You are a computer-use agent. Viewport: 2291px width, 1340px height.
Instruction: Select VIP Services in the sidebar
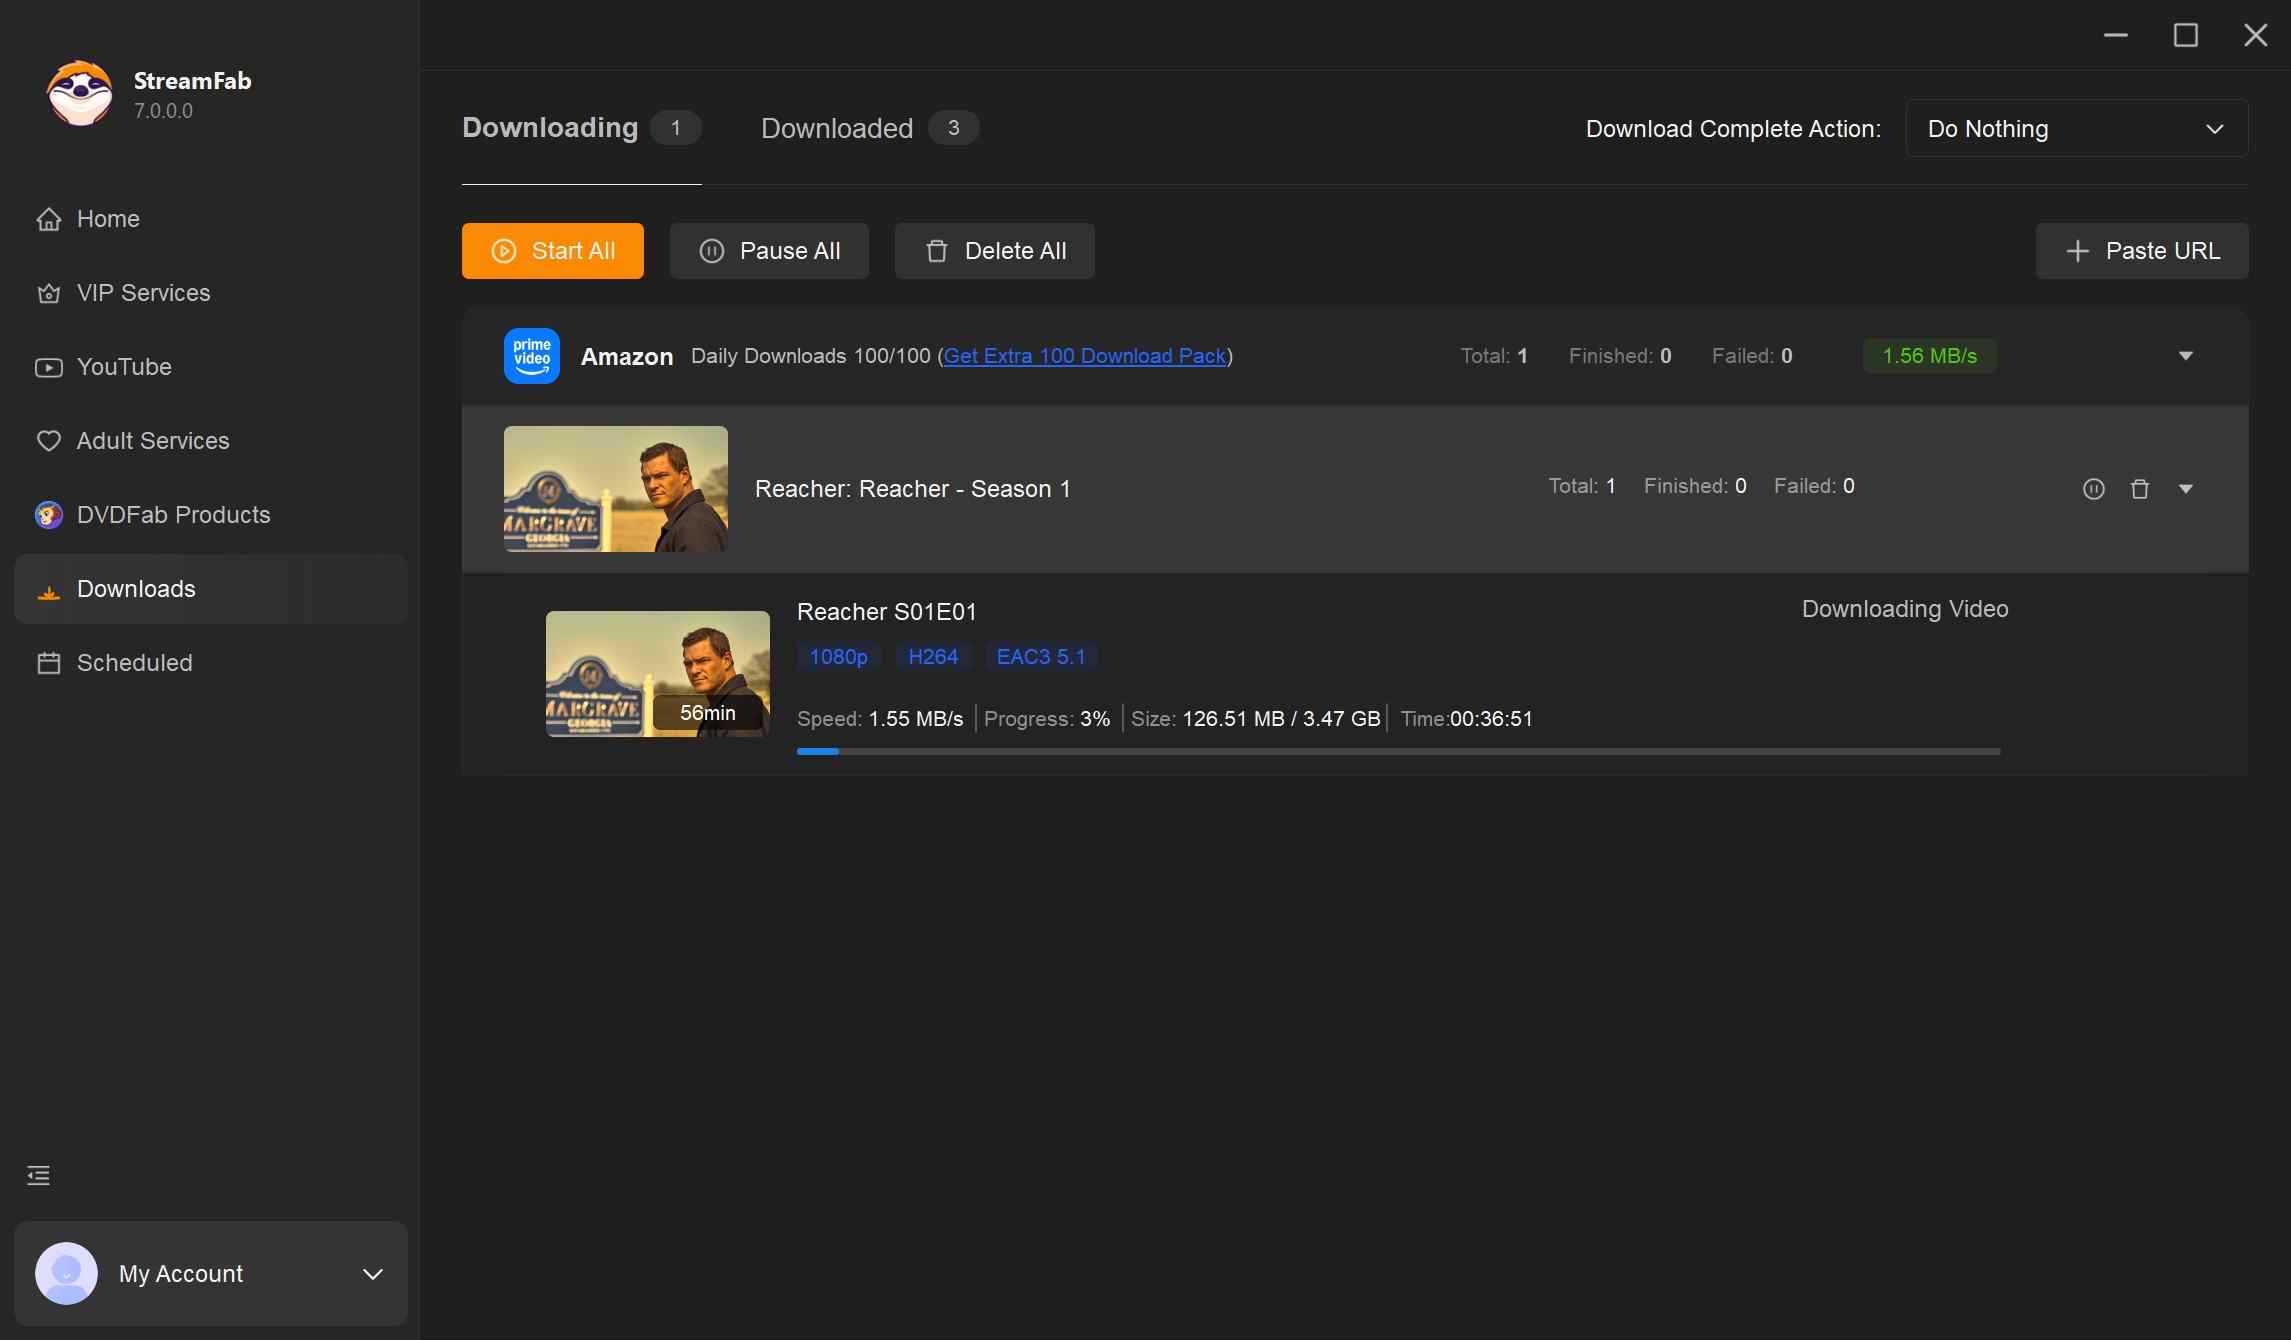pyautogui.click(x=142, y=293)
